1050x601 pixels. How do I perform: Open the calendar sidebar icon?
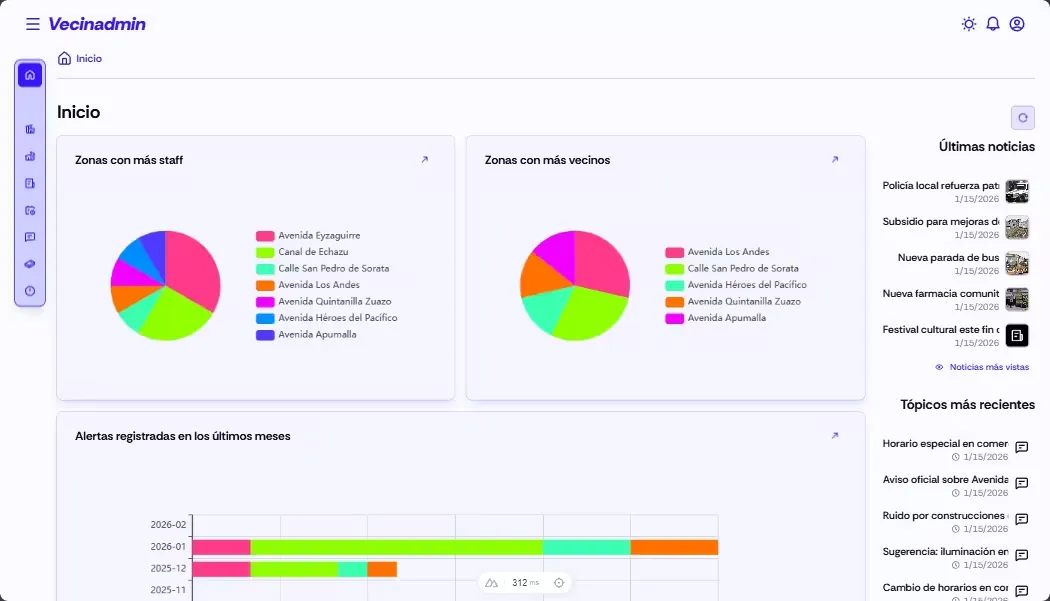pyautogui.click(x=30, y=210)
